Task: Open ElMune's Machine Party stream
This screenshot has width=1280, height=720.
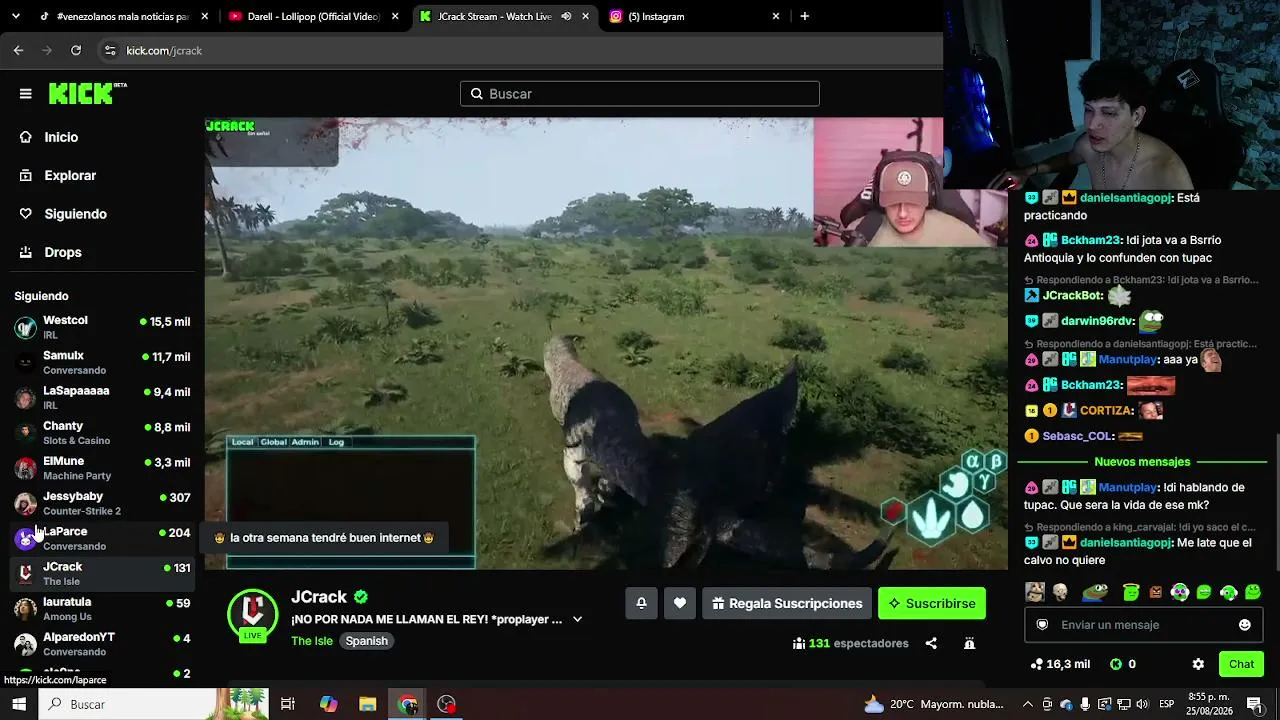Action: (102, 468)
